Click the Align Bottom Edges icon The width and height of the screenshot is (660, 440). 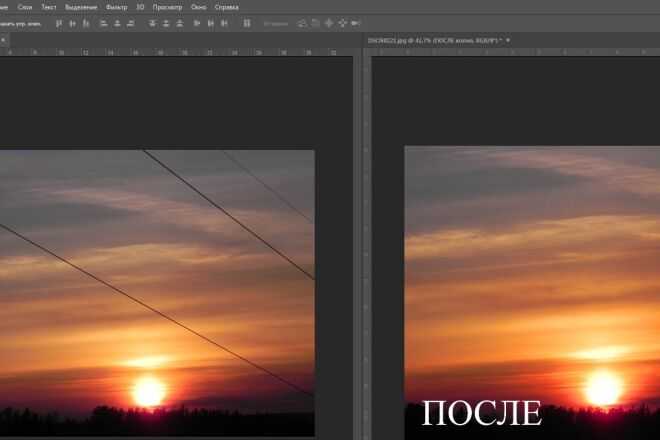pyautogui.click(x=86, y=24)
